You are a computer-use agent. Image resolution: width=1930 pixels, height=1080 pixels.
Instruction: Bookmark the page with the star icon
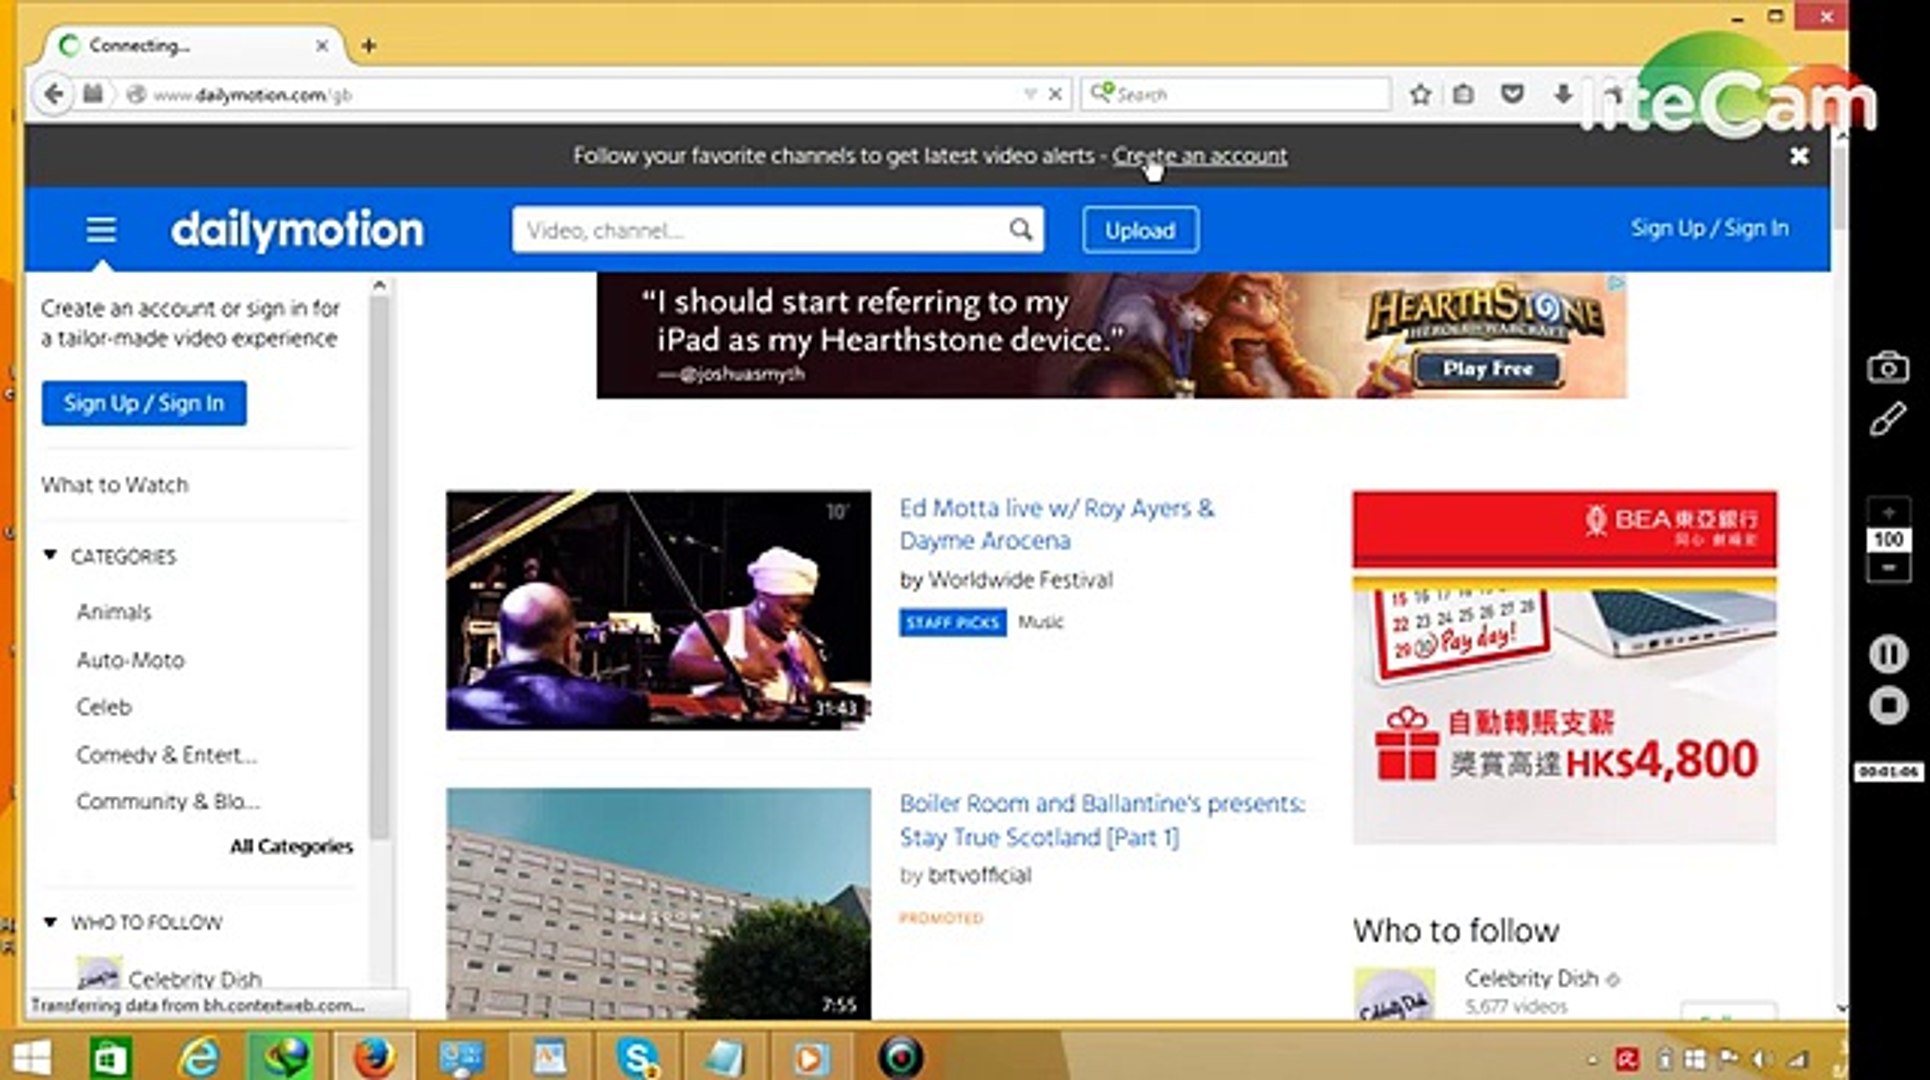click(1419, 93)
